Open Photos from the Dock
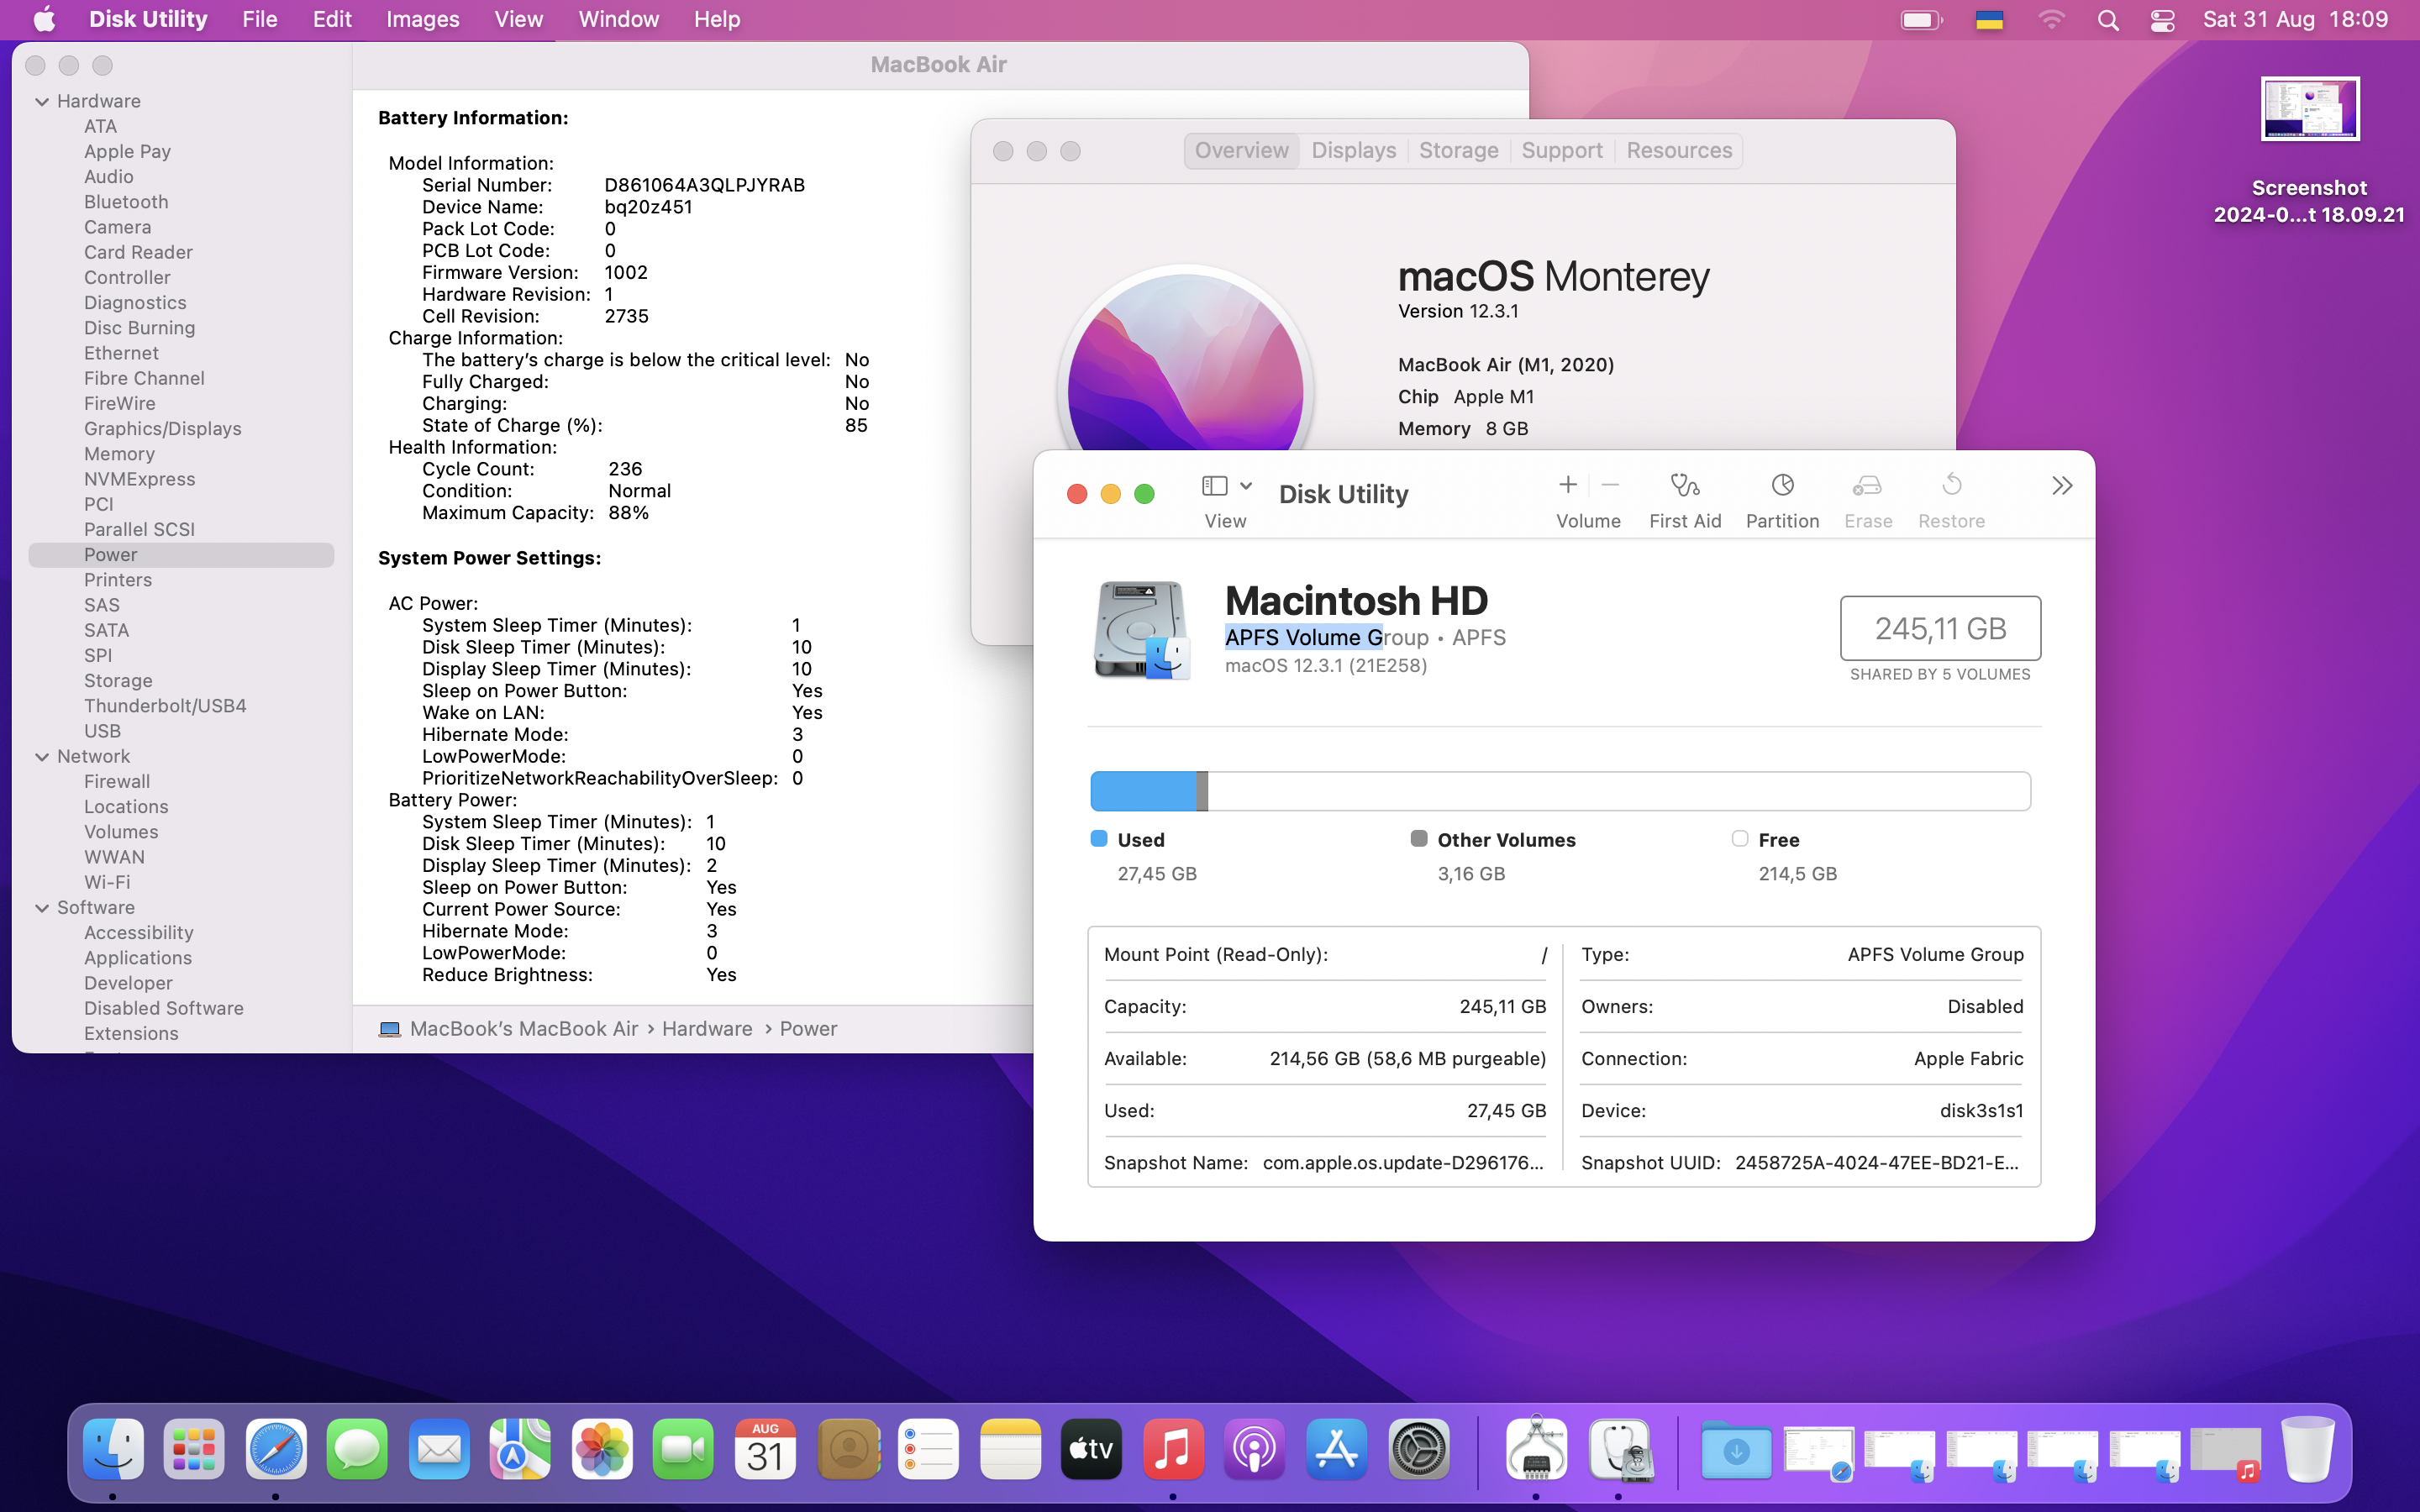The width and height of the screenshot is (2420, 1512). click(x=602, y=1448)
